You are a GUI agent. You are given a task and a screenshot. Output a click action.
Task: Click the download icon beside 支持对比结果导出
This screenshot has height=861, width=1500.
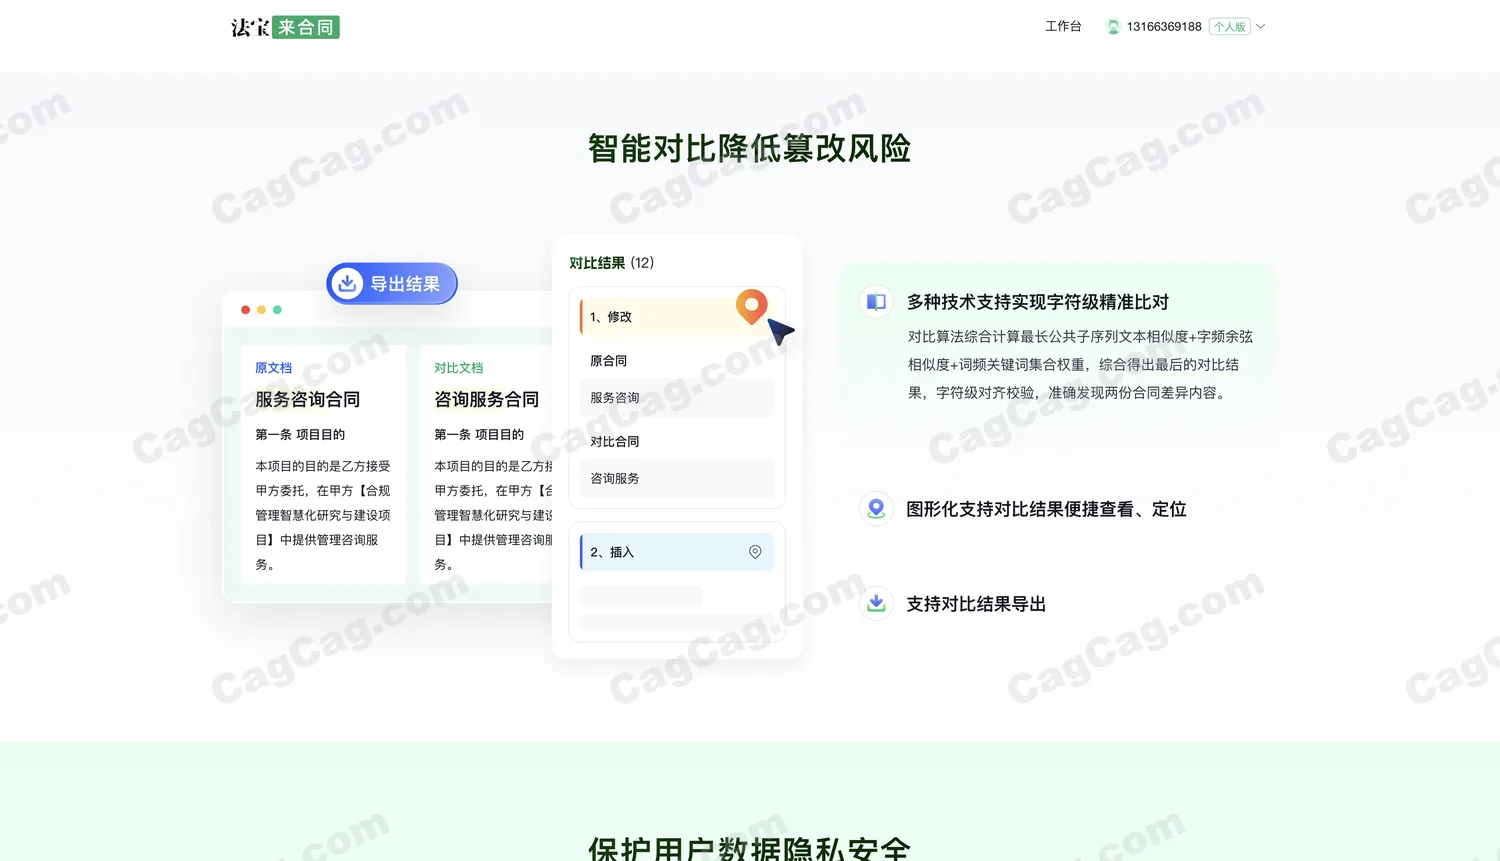876,603
